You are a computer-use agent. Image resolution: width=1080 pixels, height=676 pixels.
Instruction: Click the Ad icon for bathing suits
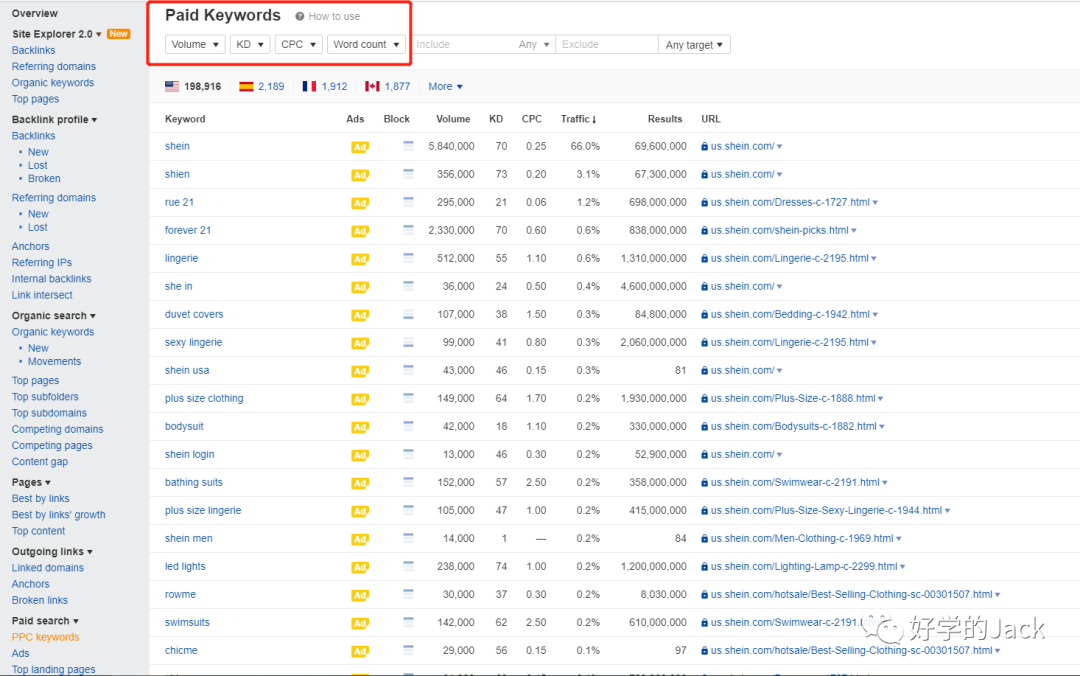(x=360, y=483)
